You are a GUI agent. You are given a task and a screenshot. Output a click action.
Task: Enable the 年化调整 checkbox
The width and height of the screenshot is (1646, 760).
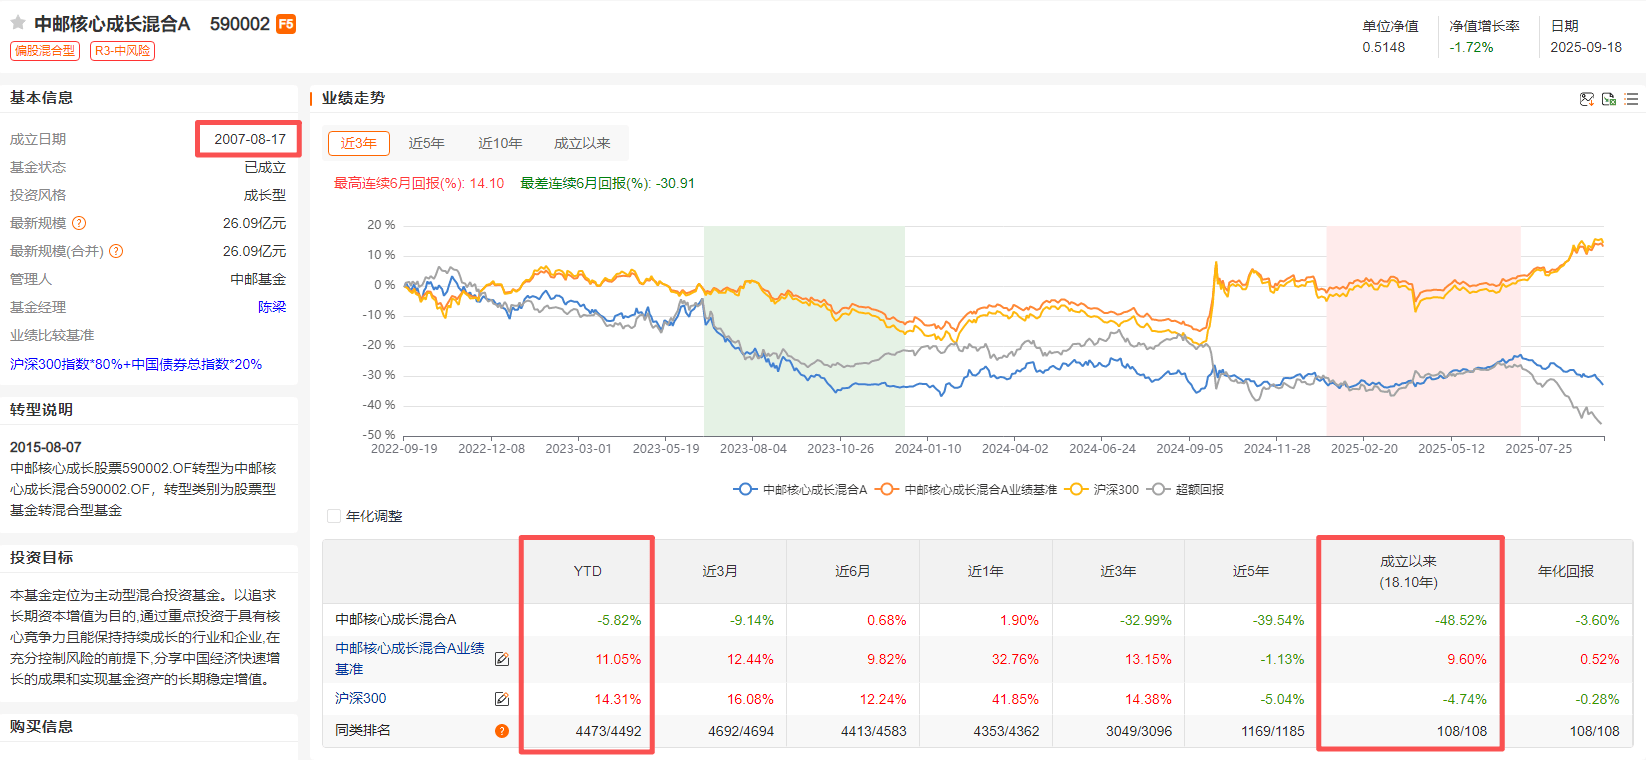pos(334,516)
